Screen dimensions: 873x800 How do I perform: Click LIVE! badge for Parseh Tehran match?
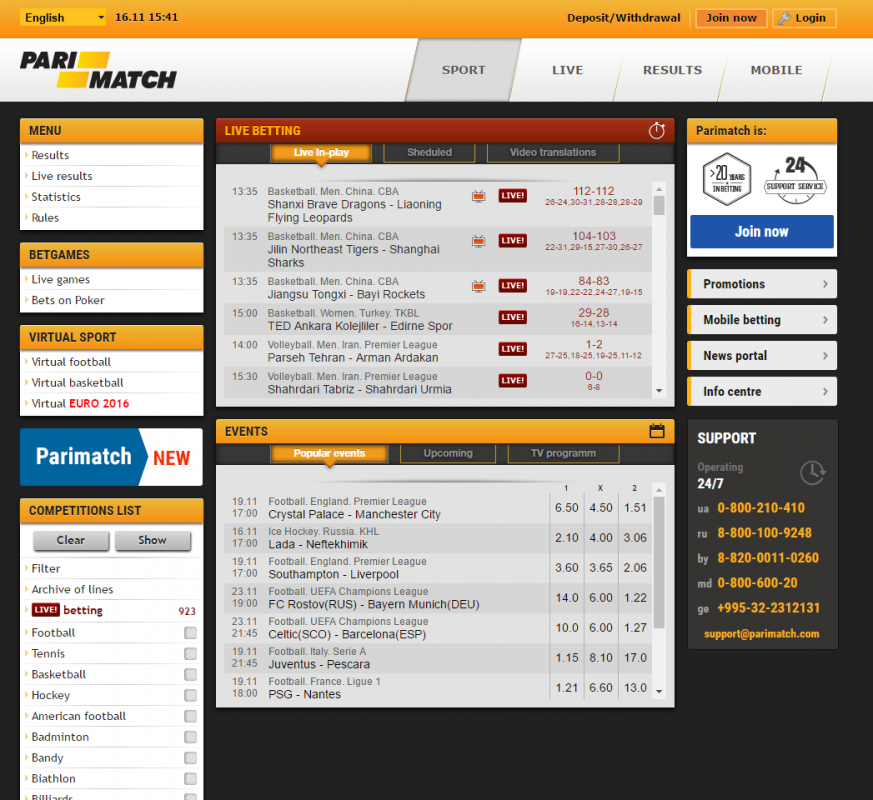[x=512, y=349]
